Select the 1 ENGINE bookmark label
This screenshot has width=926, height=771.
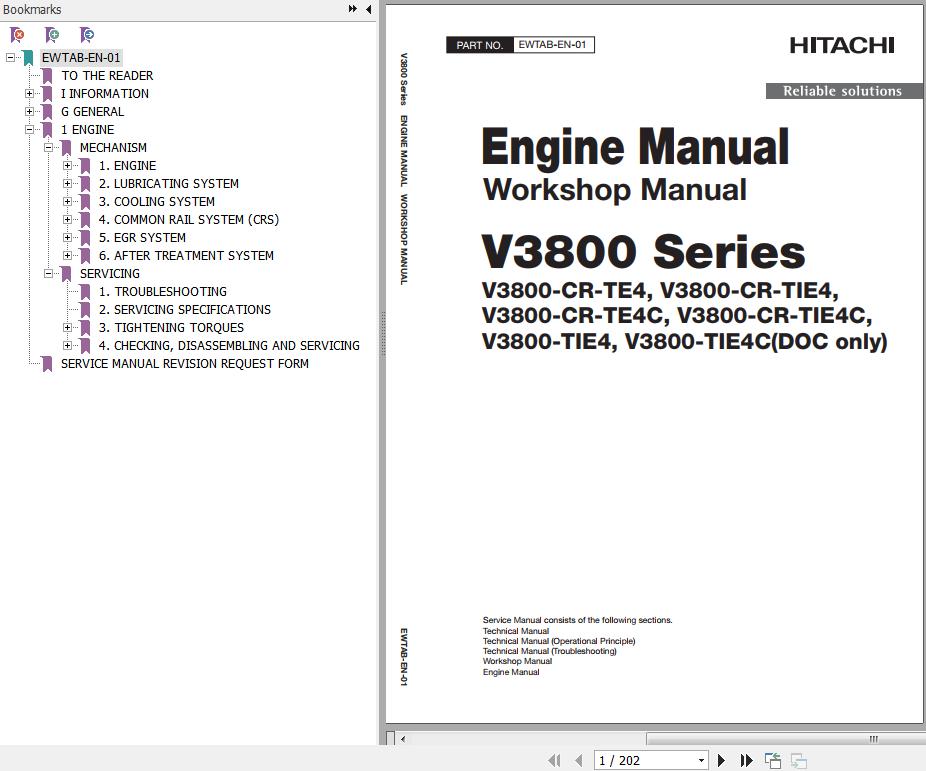(87, 129)
